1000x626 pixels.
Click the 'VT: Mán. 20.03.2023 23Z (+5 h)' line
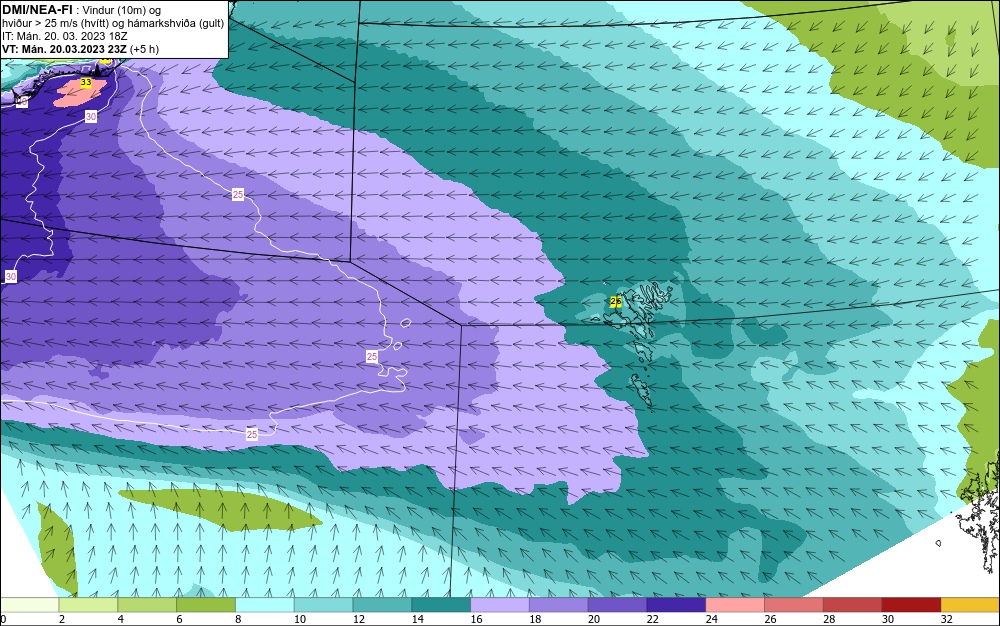pos(80,49)
